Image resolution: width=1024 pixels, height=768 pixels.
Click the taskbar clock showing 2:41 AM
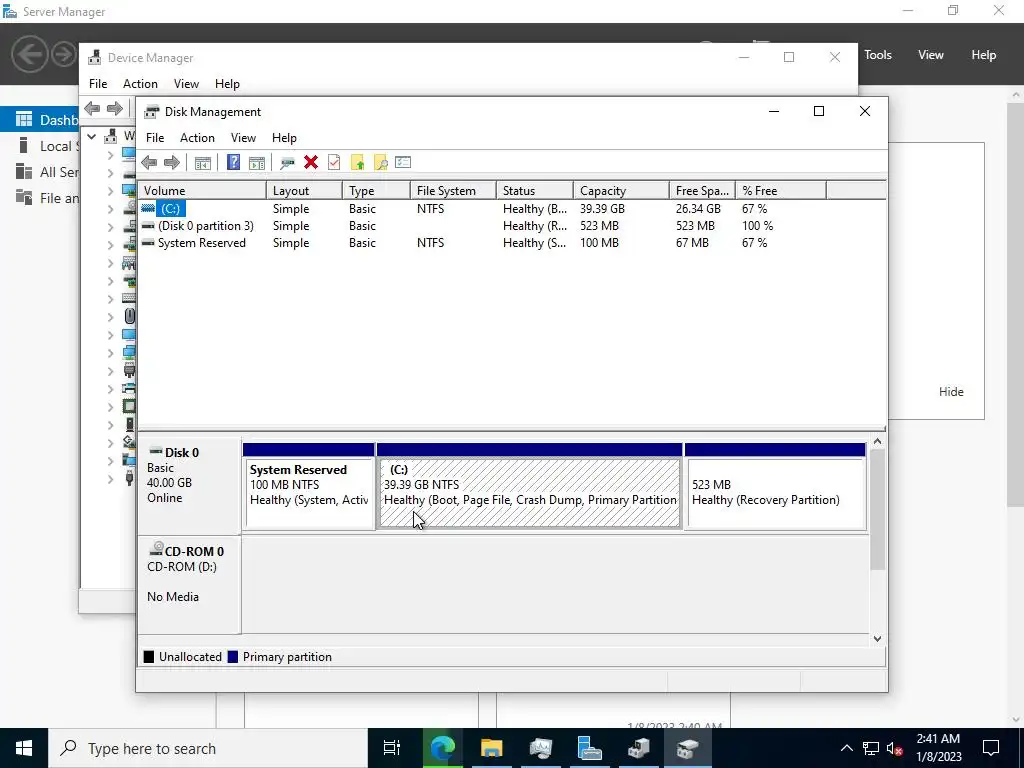938,748
